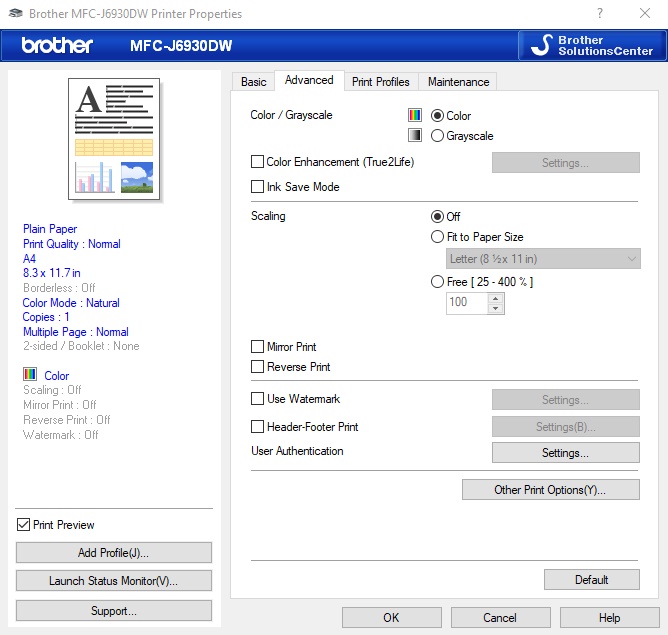Screen dimensions: 668x635
Task: Go to the Maintenance tab
Action: [x=458, y=81]
